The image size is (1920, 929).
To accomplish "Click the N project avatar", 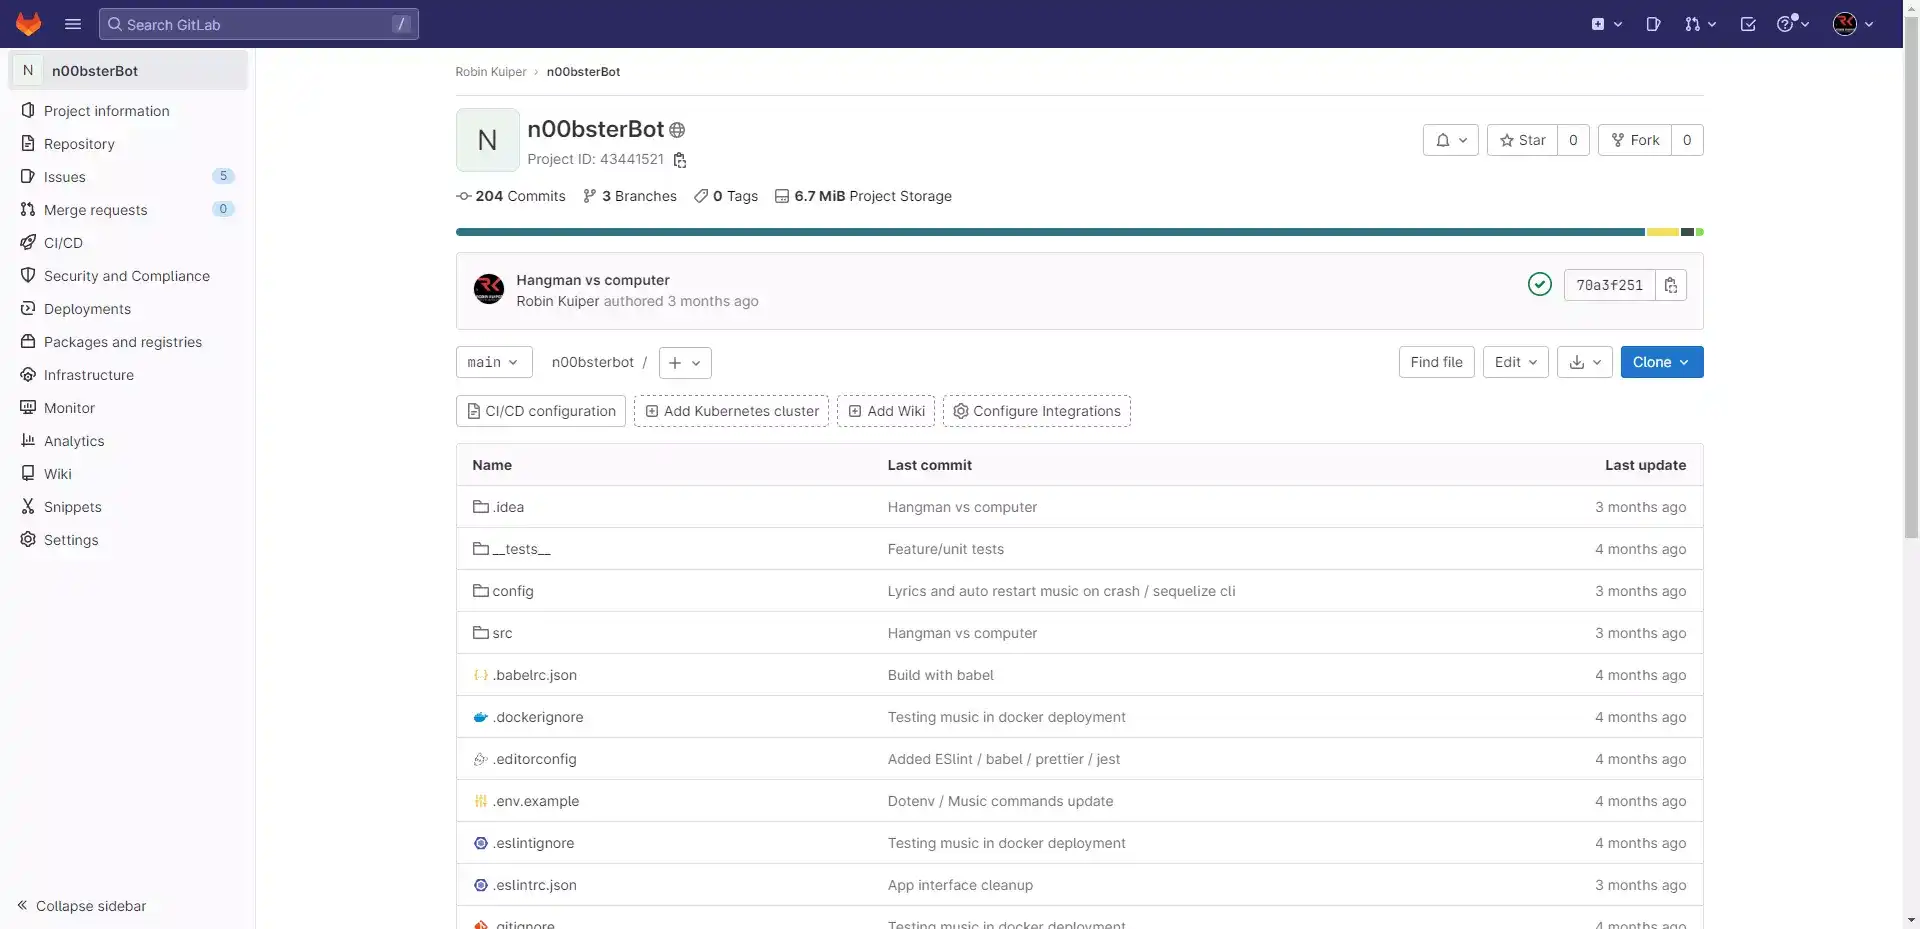I will 488,140.
